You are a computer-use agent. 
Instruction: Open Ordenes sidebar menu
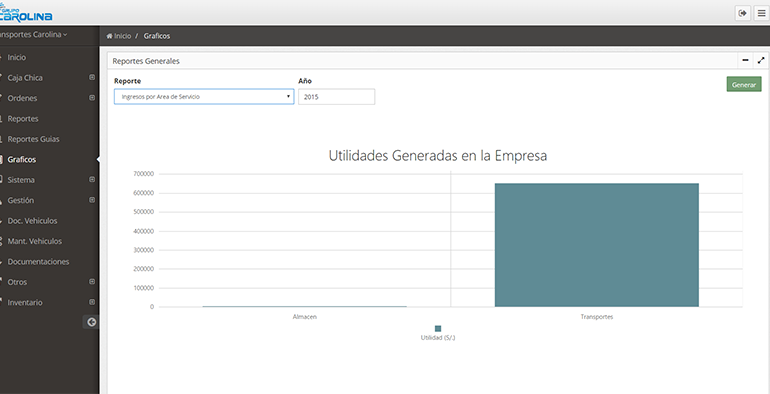tap(22, 98)
